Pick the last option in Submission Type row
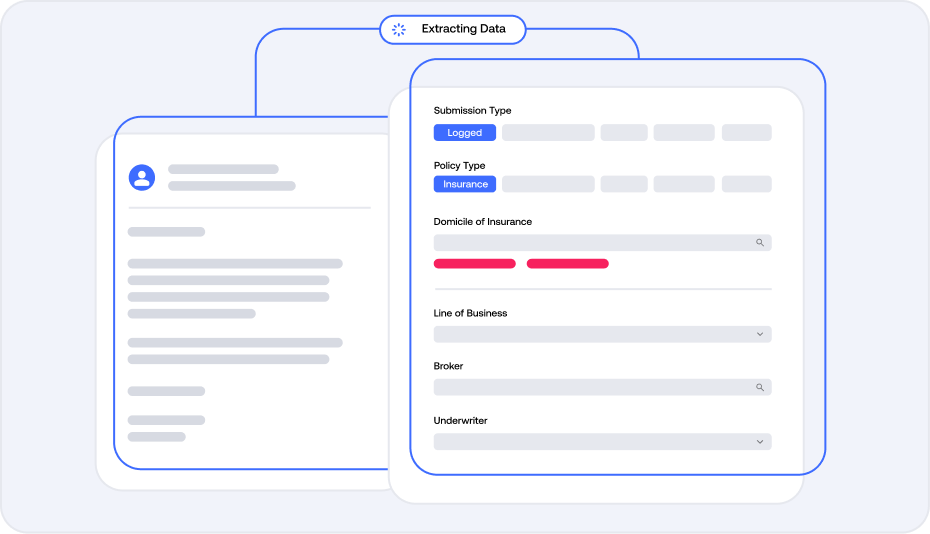The height and width of the screenshot is (534, 930). (746, 133)
